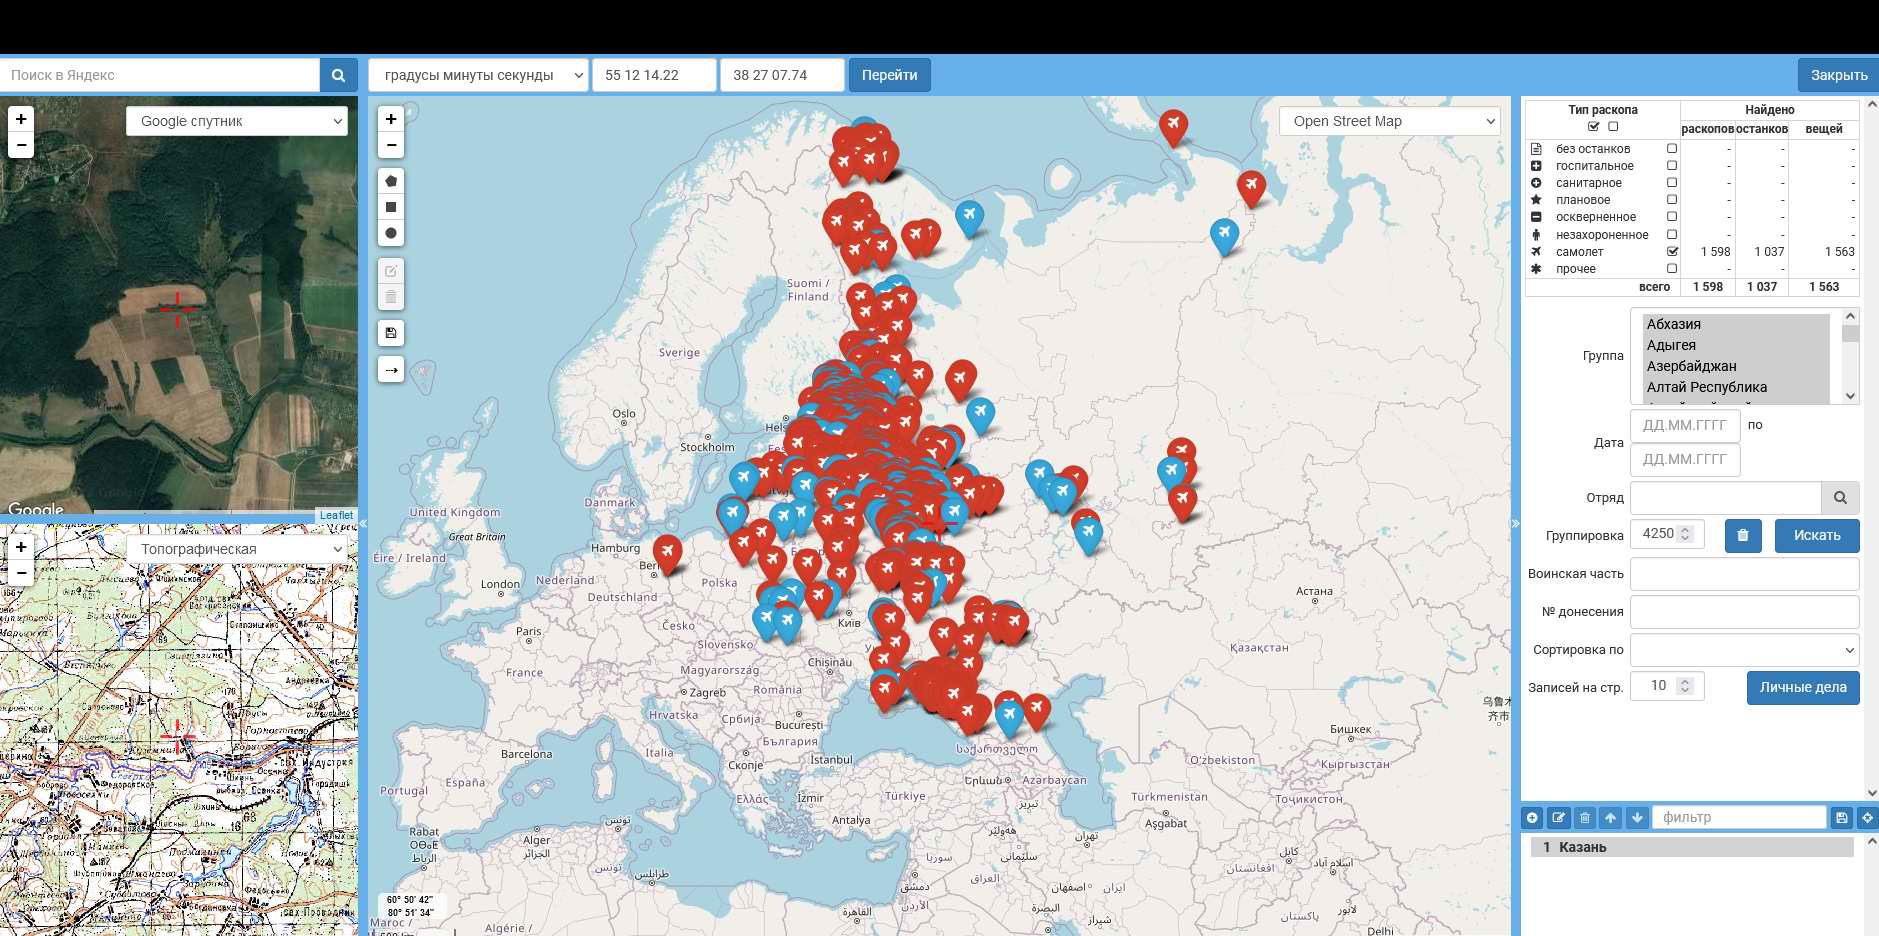1879x936 pixels.
Task: Click the save icon on main map
Action: click(x=391, y=333)
